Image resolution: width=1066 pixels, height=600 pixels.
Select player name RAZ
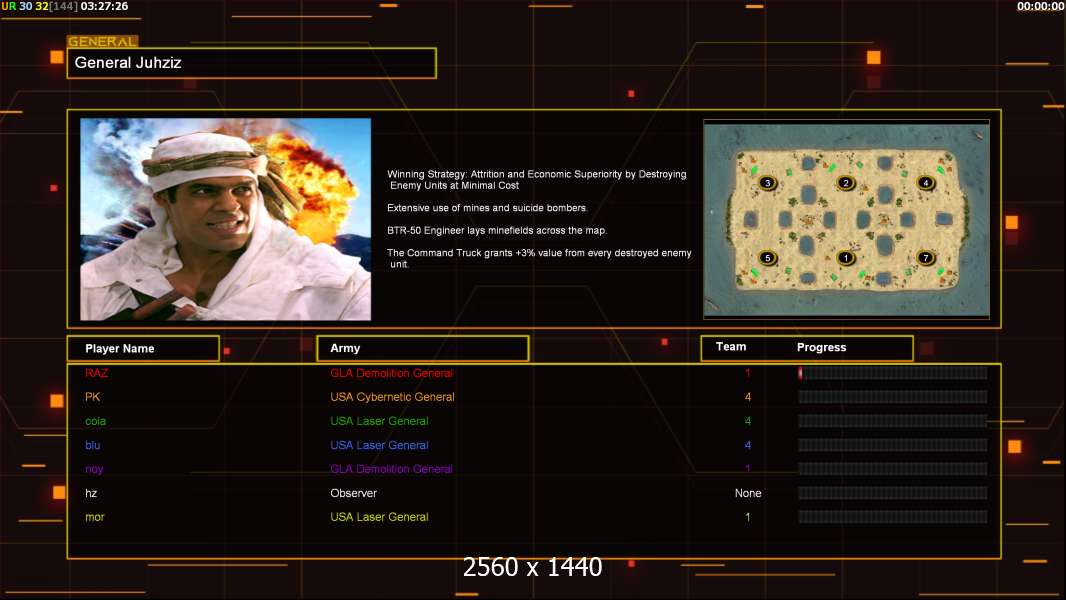click(x=97, y=373)
